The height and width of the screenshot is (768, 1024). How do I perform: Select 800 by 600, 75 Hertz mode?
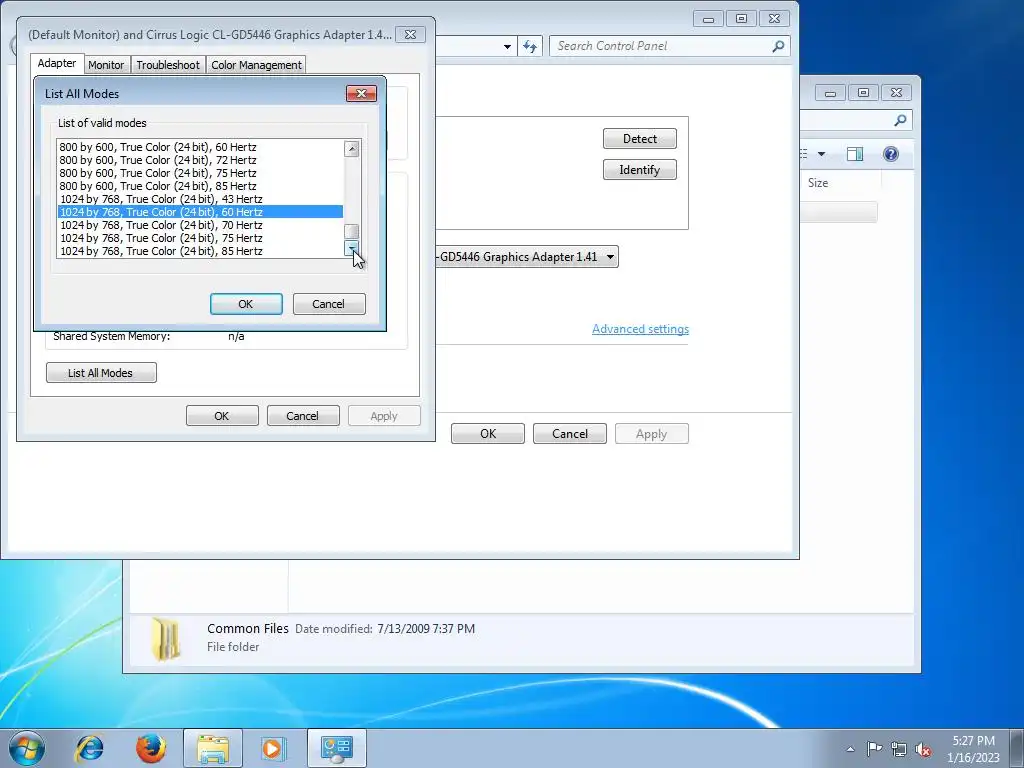200,173
